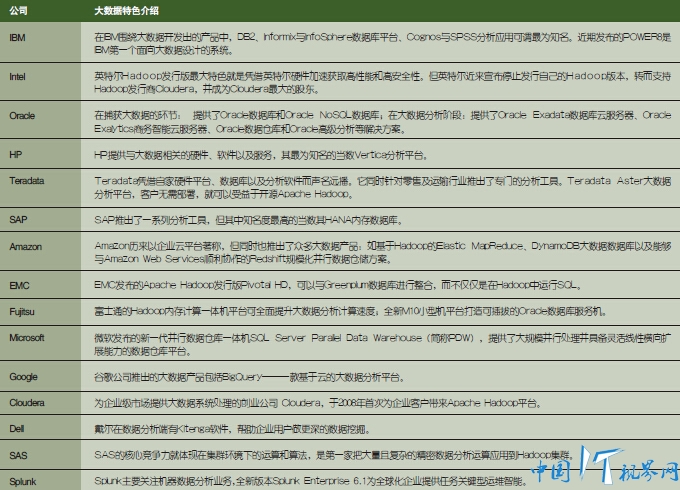Click EMC description mentioning Pivotal HD
The image size is (680, 490).
pos(338,285)
